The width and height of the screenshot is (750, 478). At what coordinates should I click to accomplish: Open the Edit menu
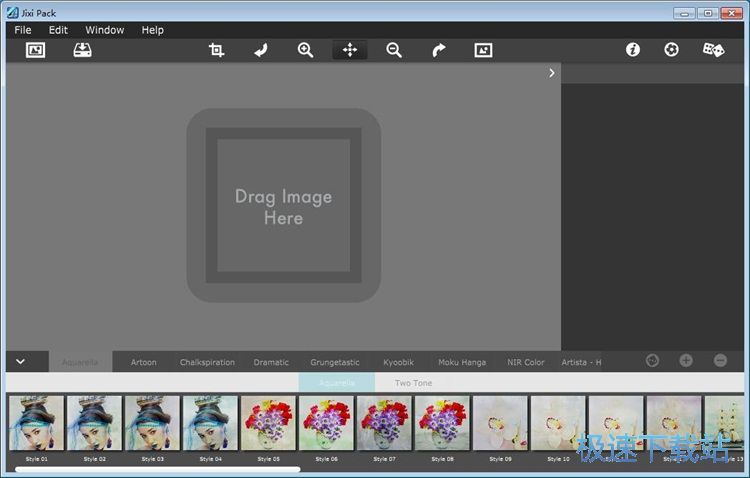(58, 30)
